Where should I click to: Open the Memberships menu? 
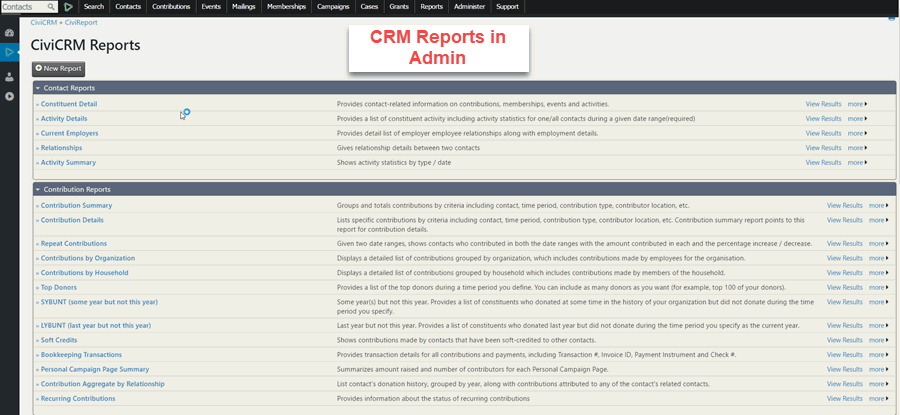[x=285, y=7]
